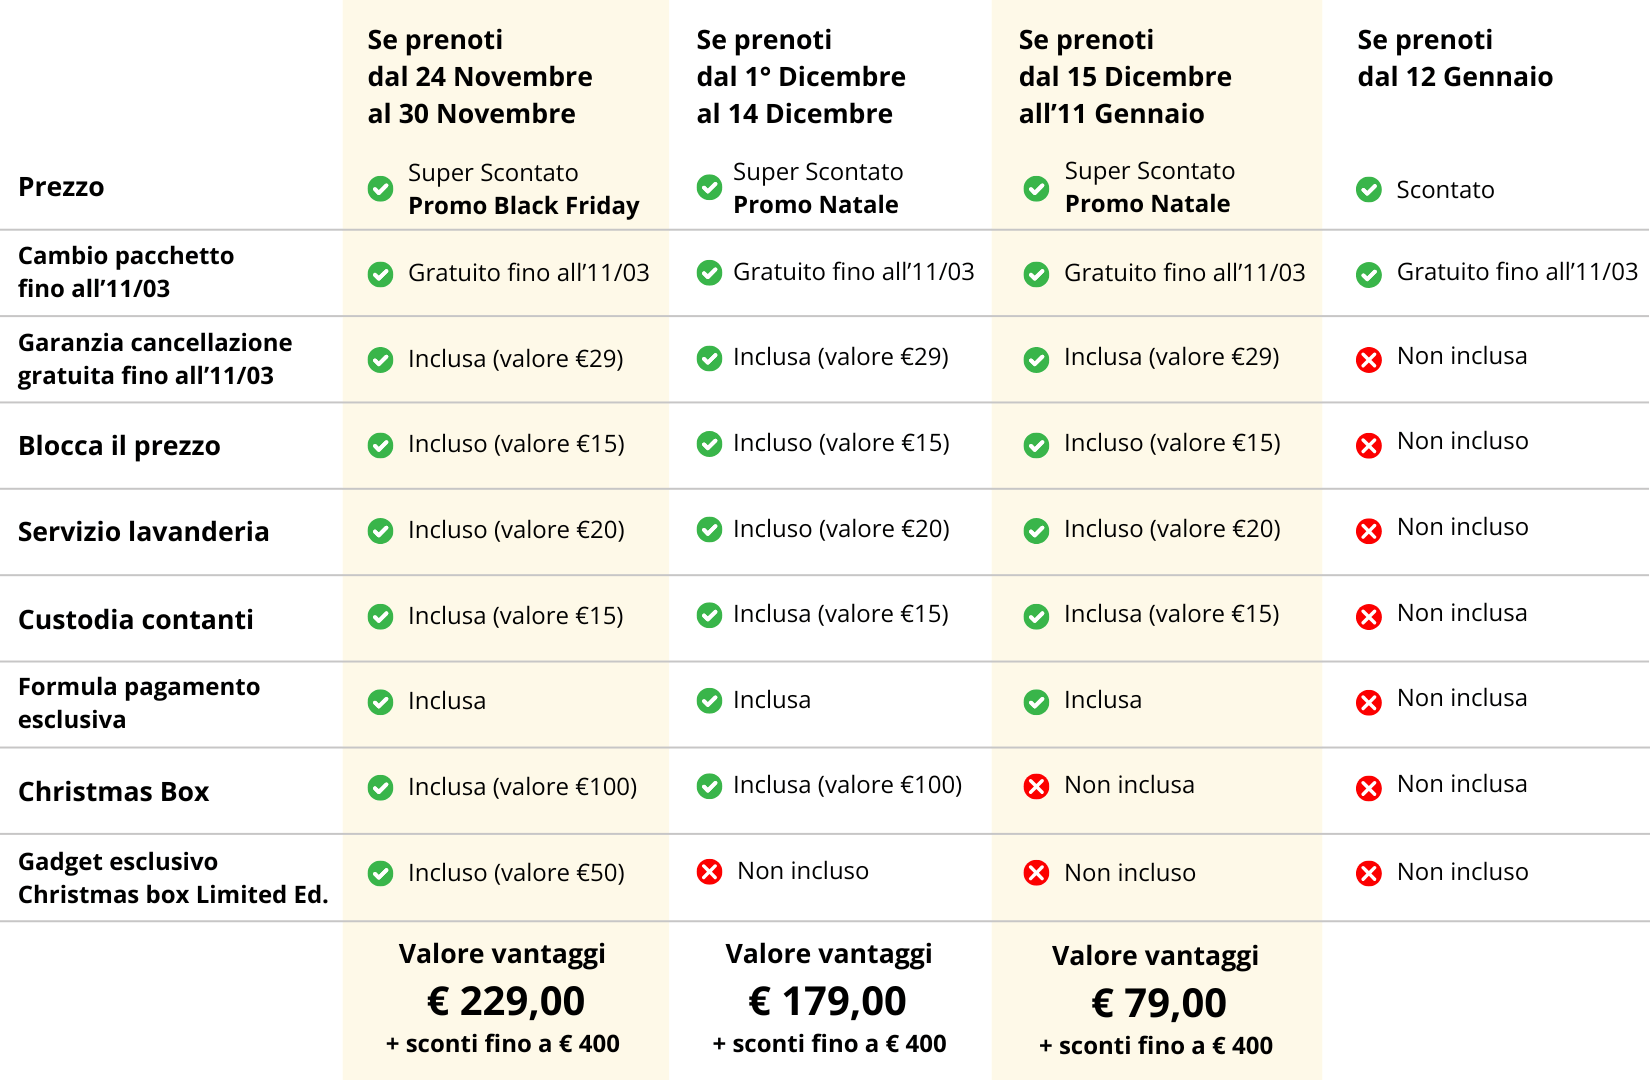Select the 'dal 12 Gennaio' column header
This screenshot has width=1650, height=1080.
click(x=1455, y=59)
